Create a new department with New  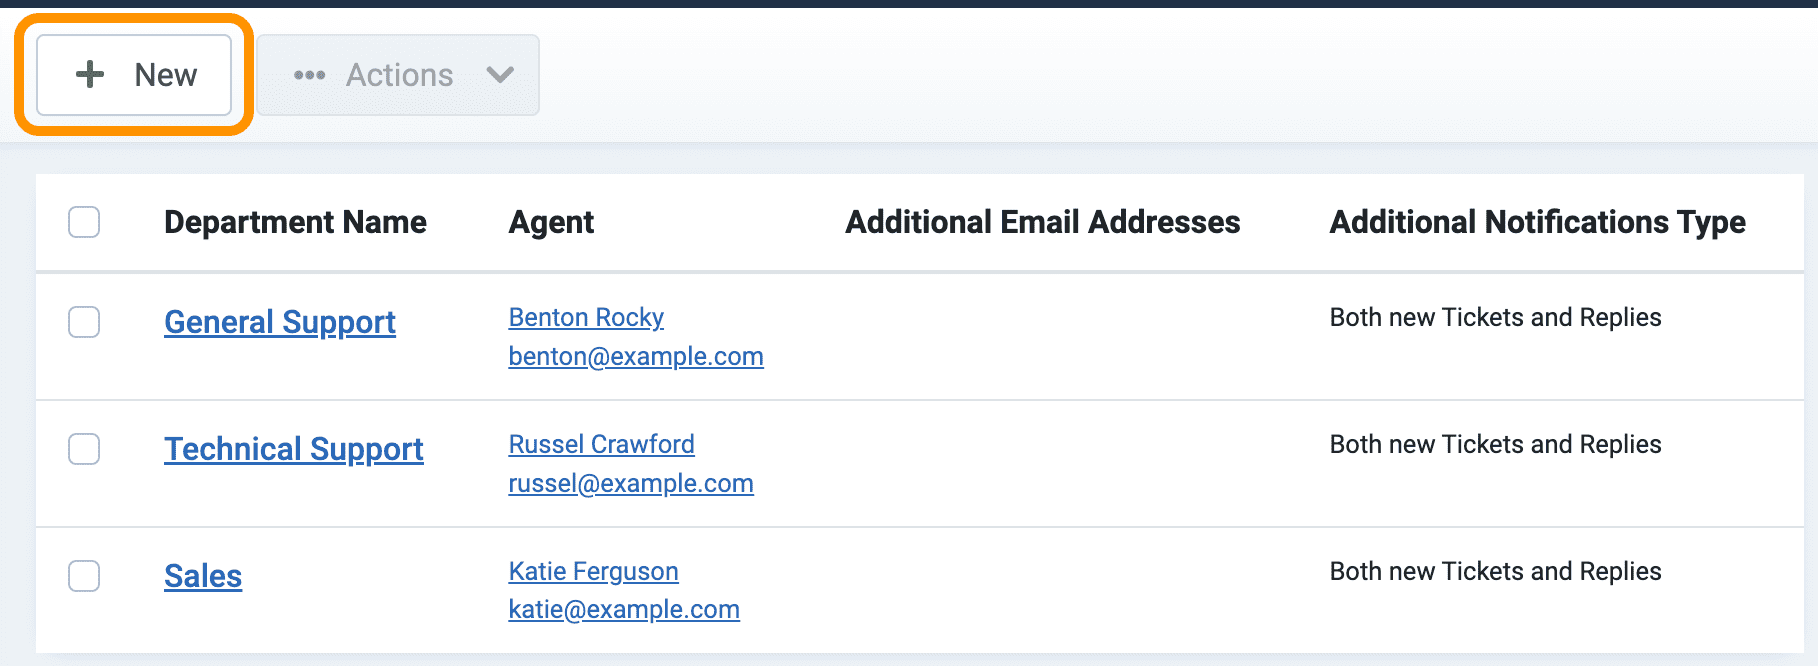(x=134, y=75)
